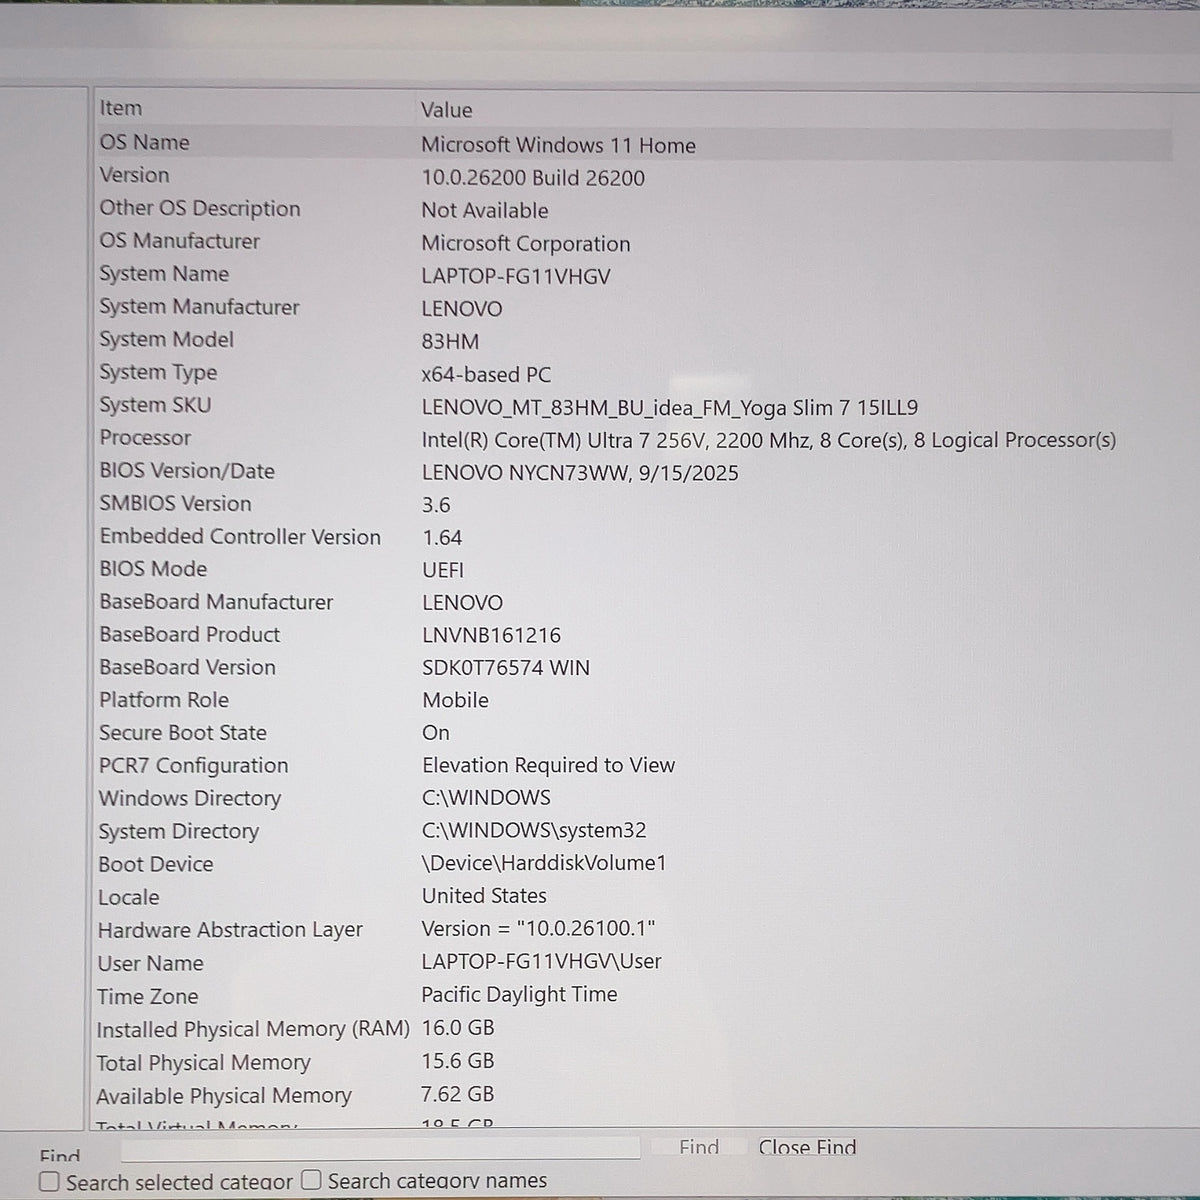
Task: Select the Processor row
Action: click(633, 439)
